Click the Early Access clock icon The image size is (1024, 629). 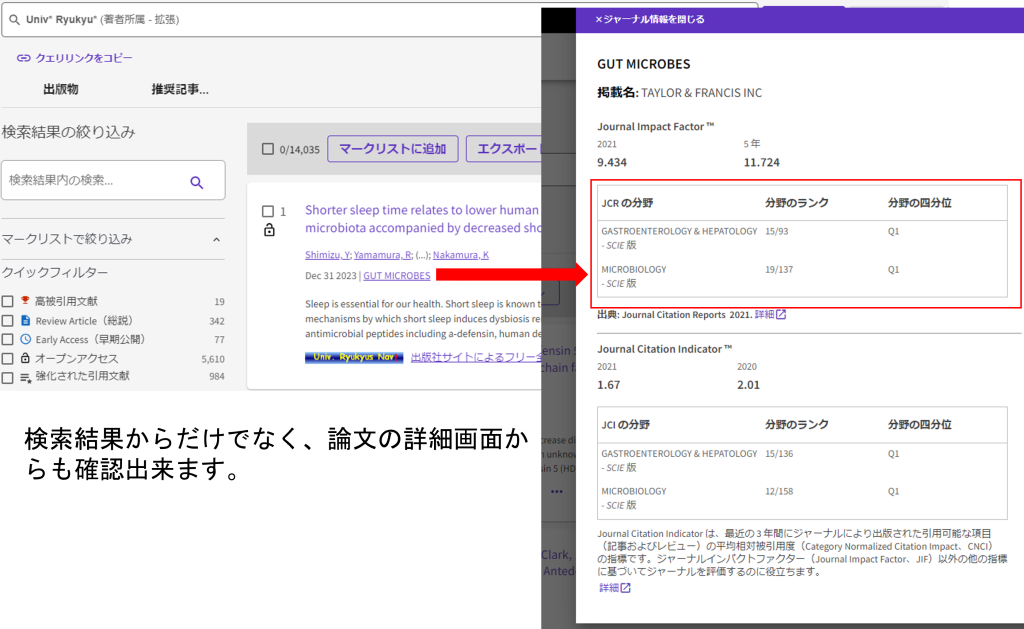click(x=25, y=339)
